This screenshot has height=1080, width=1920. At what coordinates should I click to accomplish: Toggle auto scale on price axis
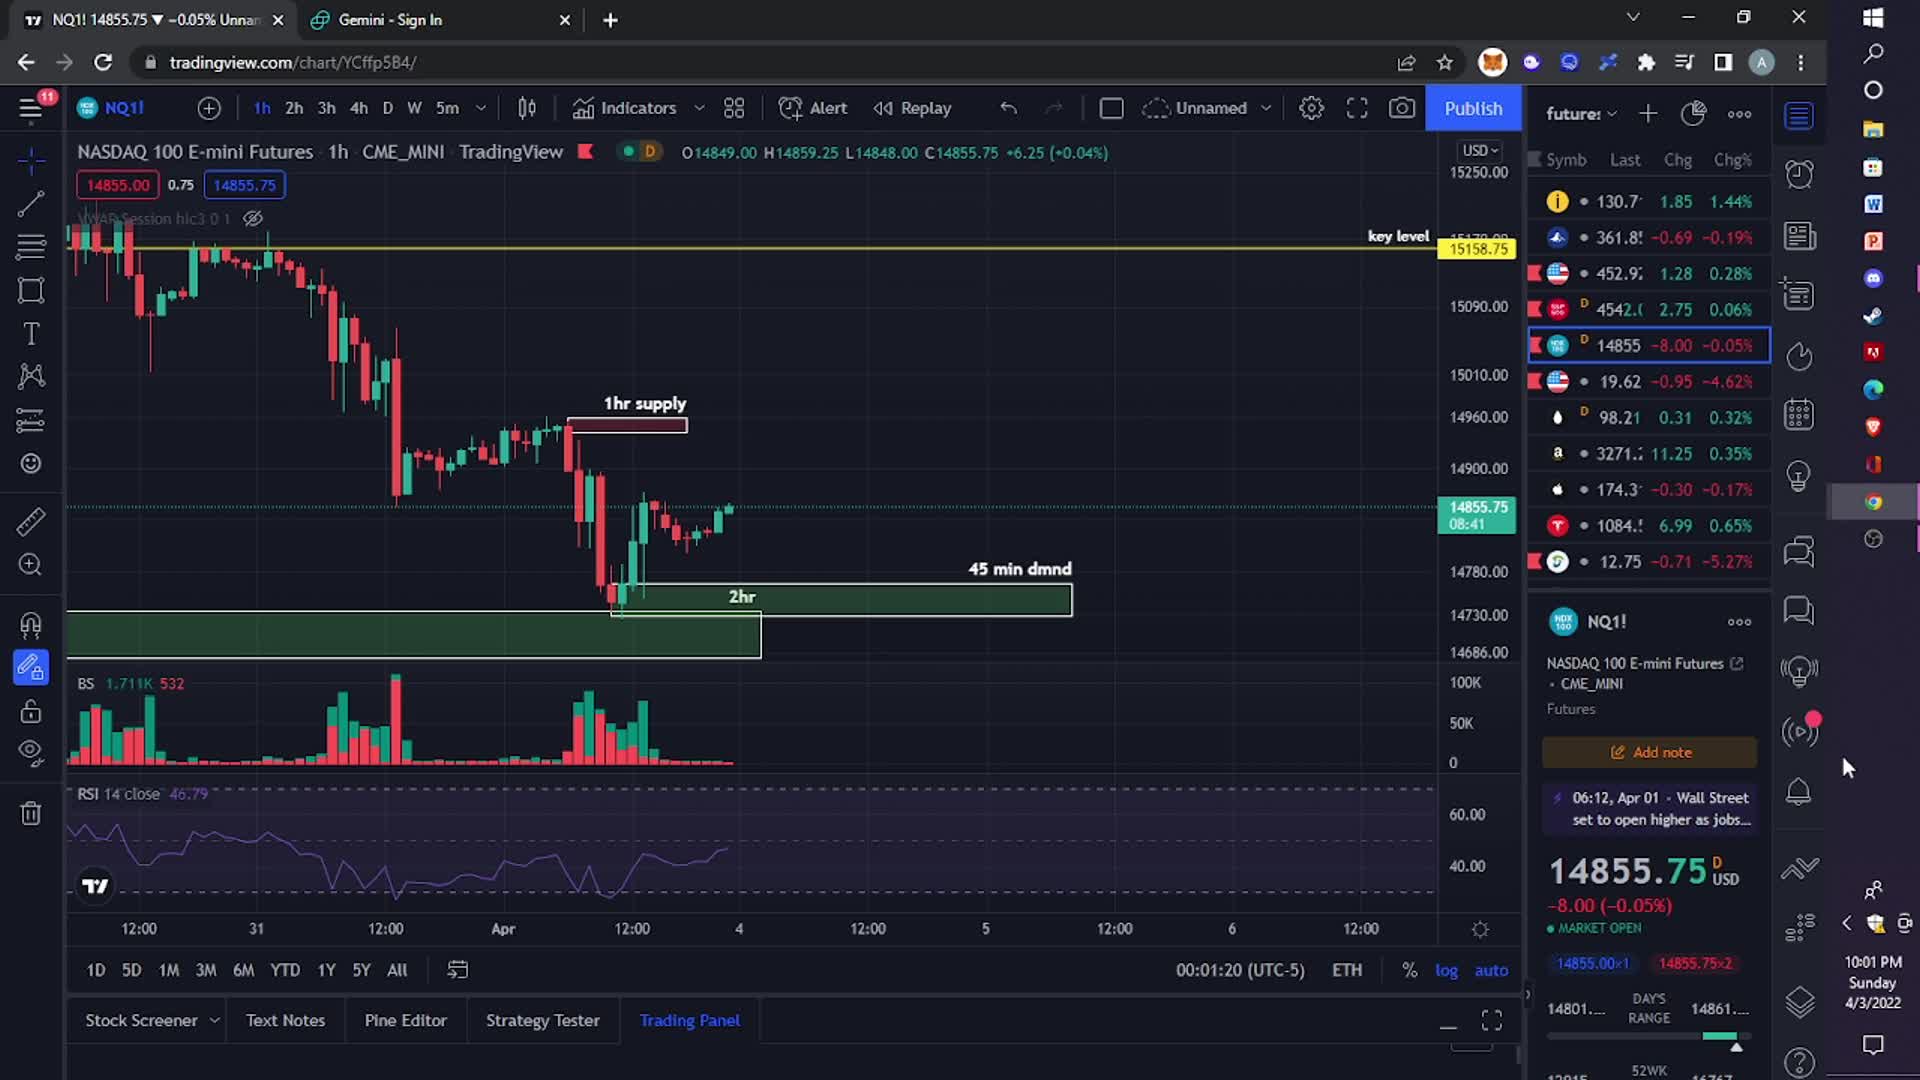click(1491, 970)
